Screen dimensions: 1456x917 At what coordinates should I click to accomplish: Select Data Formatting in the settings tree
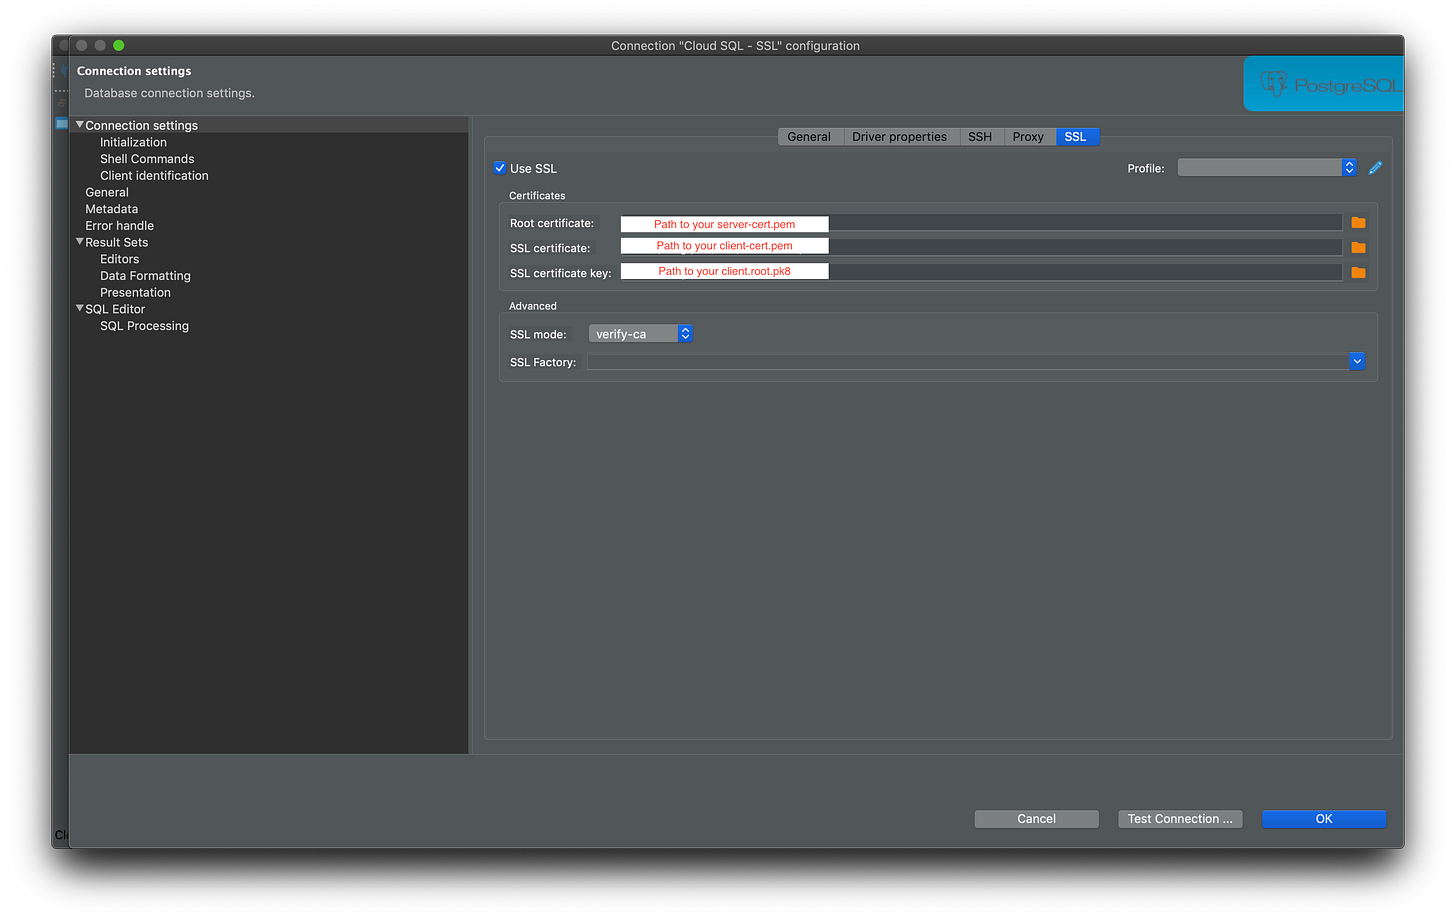(x=145, y=275)
